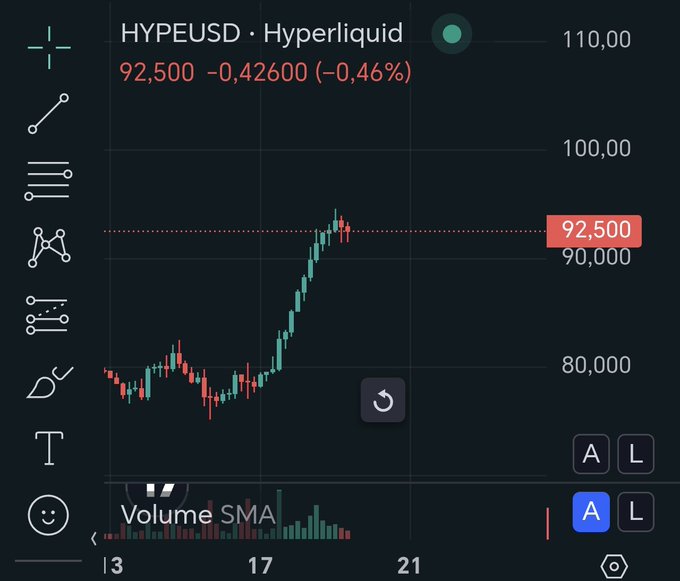This screenshot has width=680, height=581.
Task: Select the crosshair cursor tool
Action: click(49, 47)
